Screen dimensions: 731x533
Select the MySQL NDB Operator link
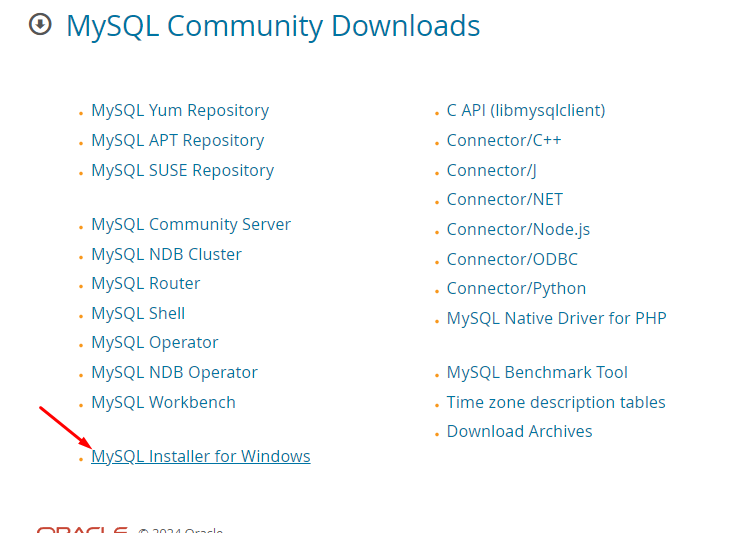click(174, 373)
